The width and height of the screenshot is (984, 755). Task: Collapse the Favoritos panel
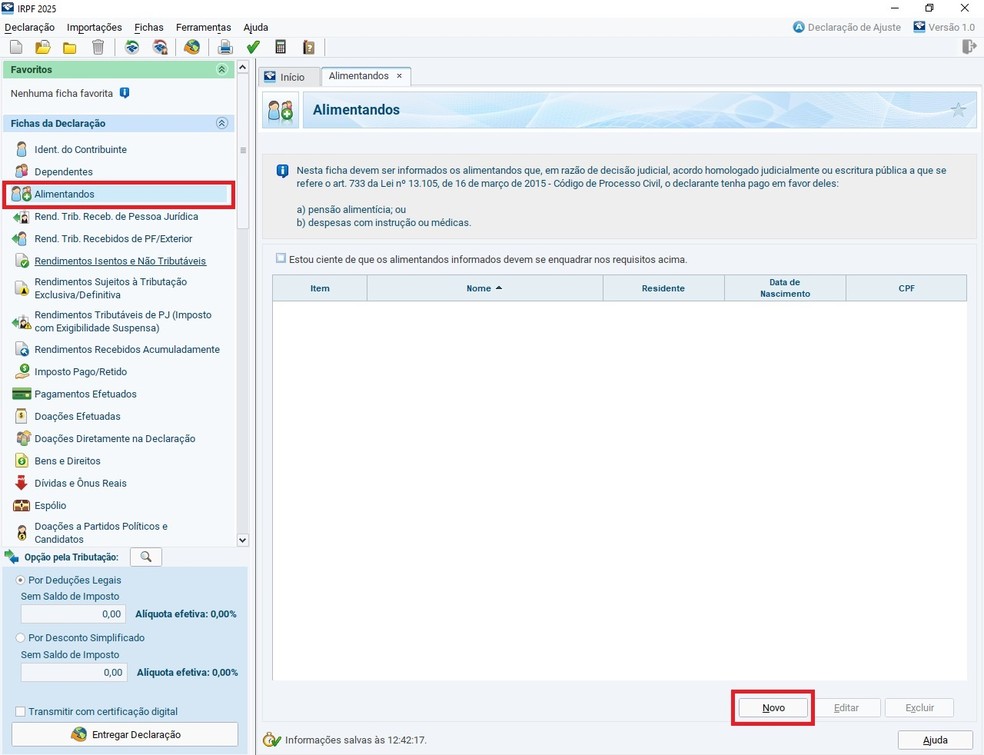(222, 70)
